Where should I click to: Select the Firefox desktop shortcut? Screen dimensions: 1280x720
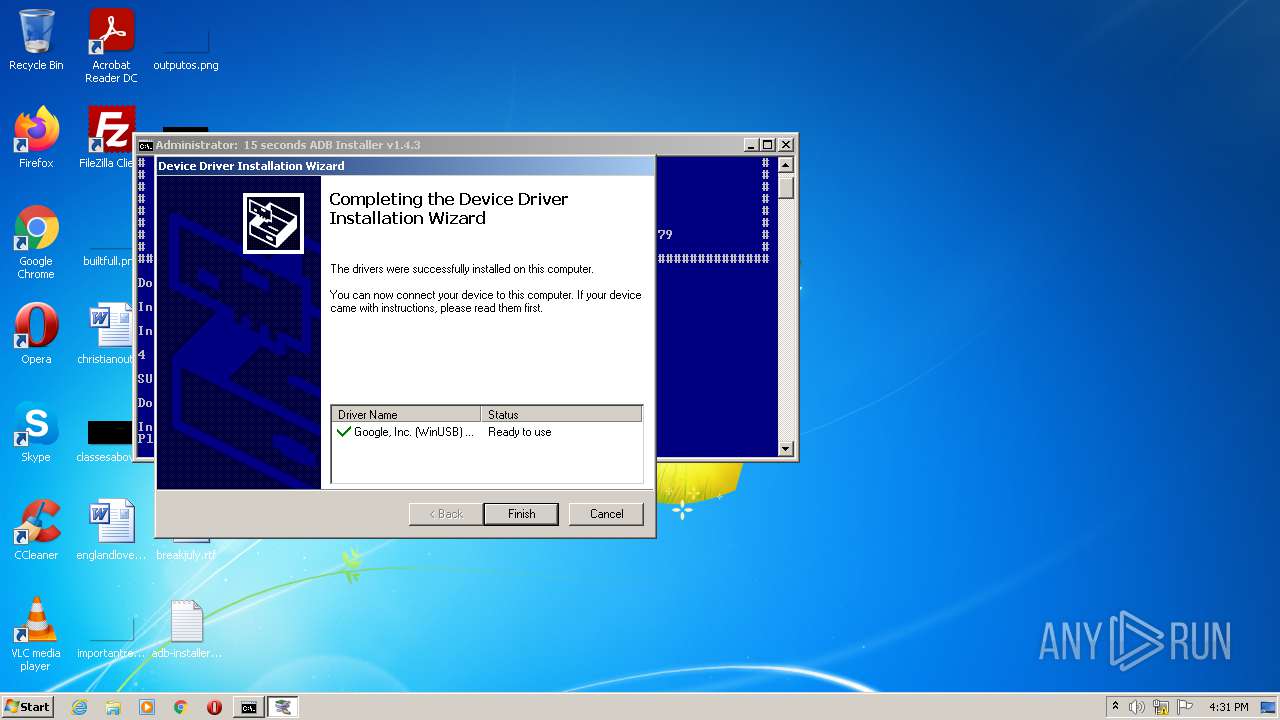[36, 139]
